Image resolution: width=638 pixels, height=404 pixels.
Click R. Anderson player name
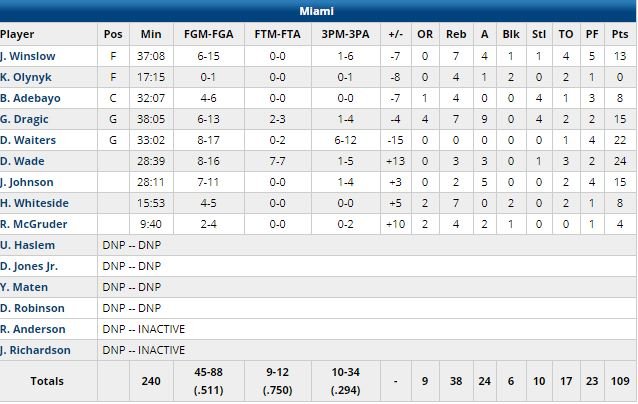coord(33,329)
